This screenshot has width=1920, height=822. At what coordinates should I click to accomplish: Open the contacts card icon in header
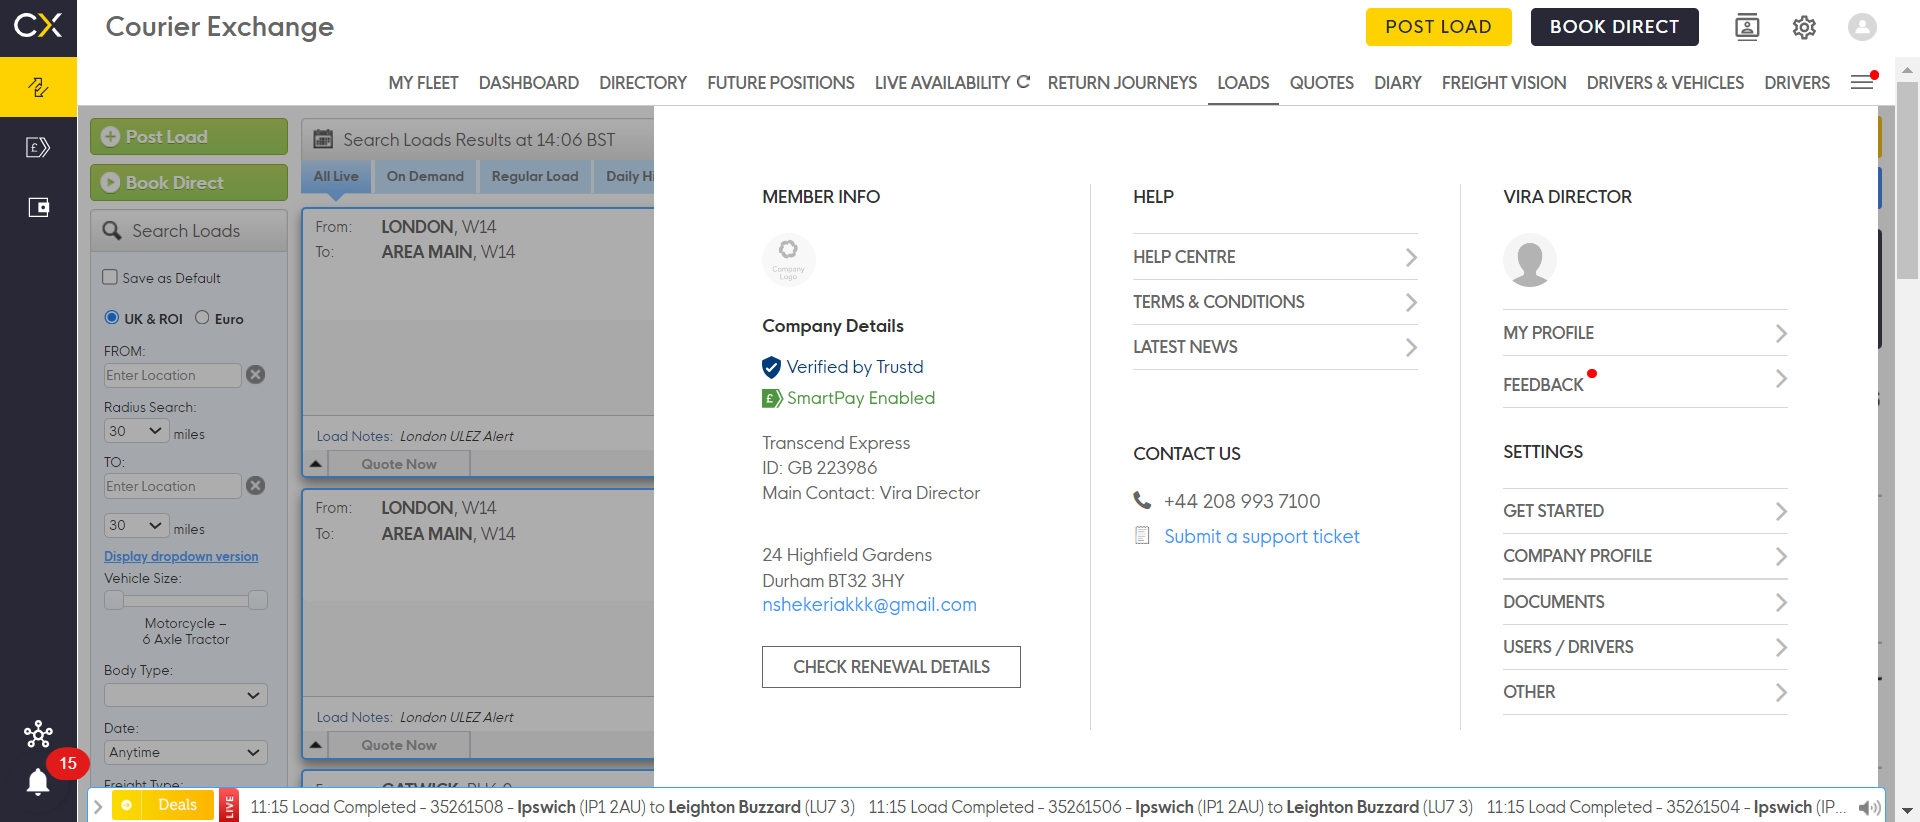[x=1747, y=27]
